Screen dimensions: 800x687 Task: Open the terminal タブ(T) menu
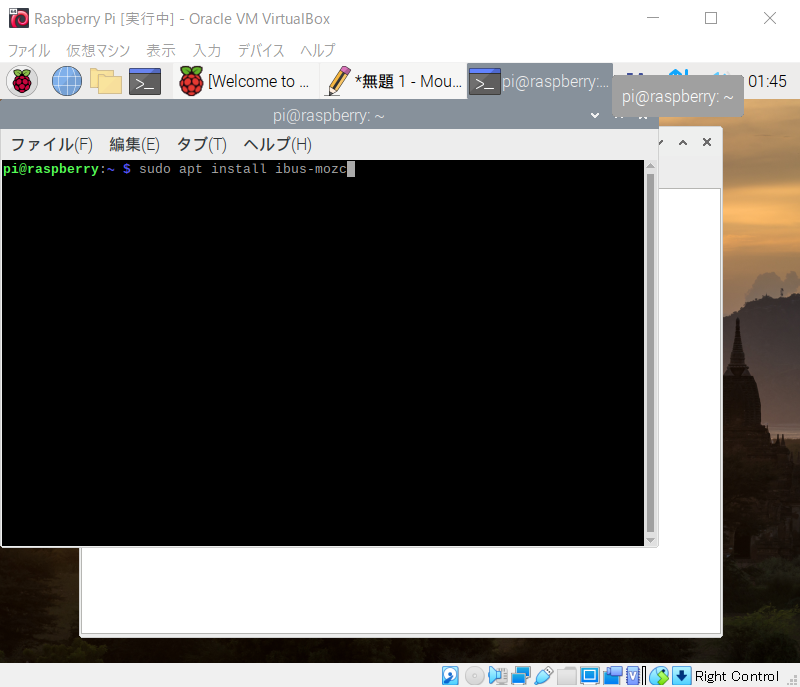pos(202,144)
